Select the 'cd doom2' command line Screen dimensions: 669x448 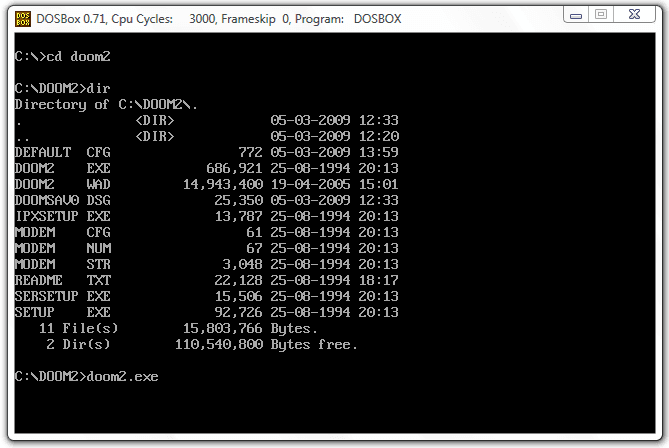pos(62,56)
